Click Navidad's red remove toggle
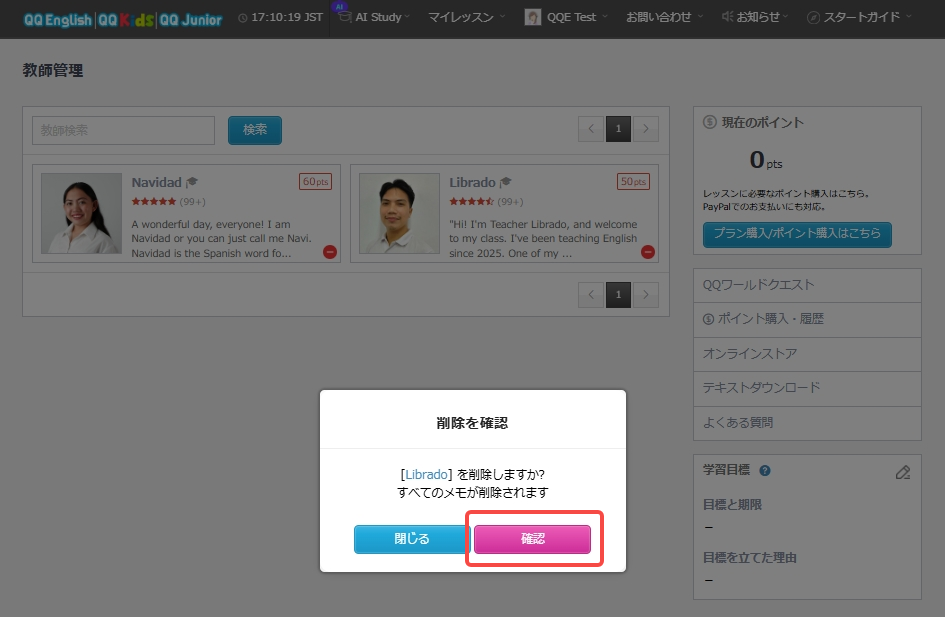The image size is (945, 617). point(329,253)
